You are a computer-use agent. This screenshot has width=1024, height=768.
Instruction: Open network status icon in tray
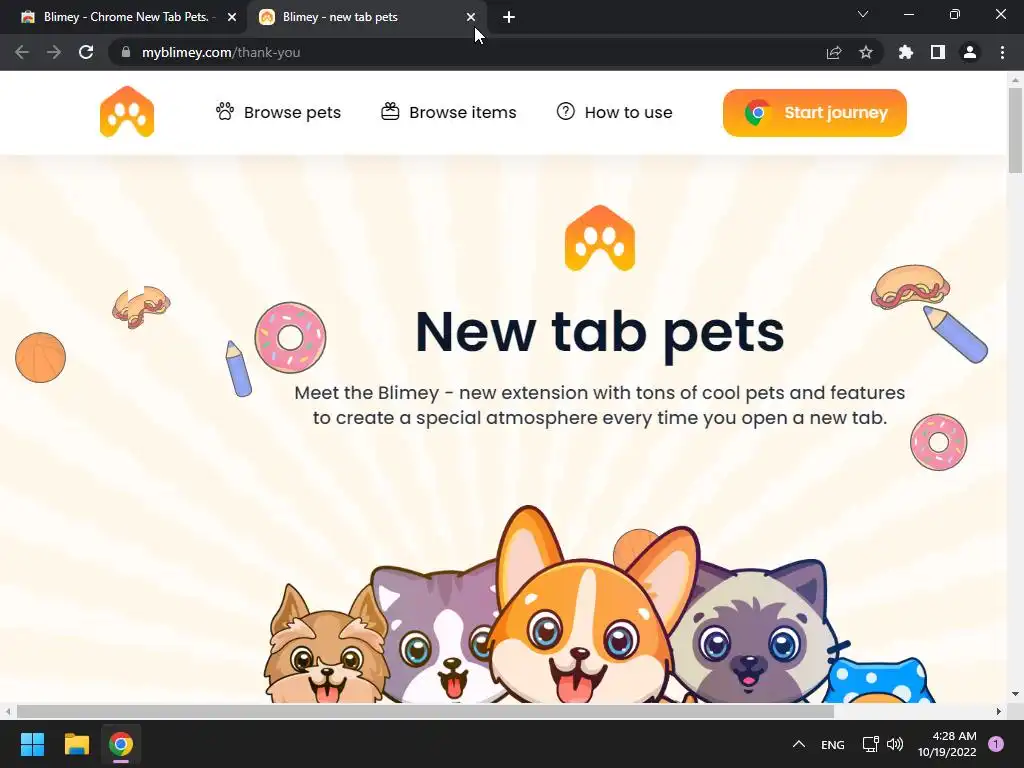tap(871, 744)
